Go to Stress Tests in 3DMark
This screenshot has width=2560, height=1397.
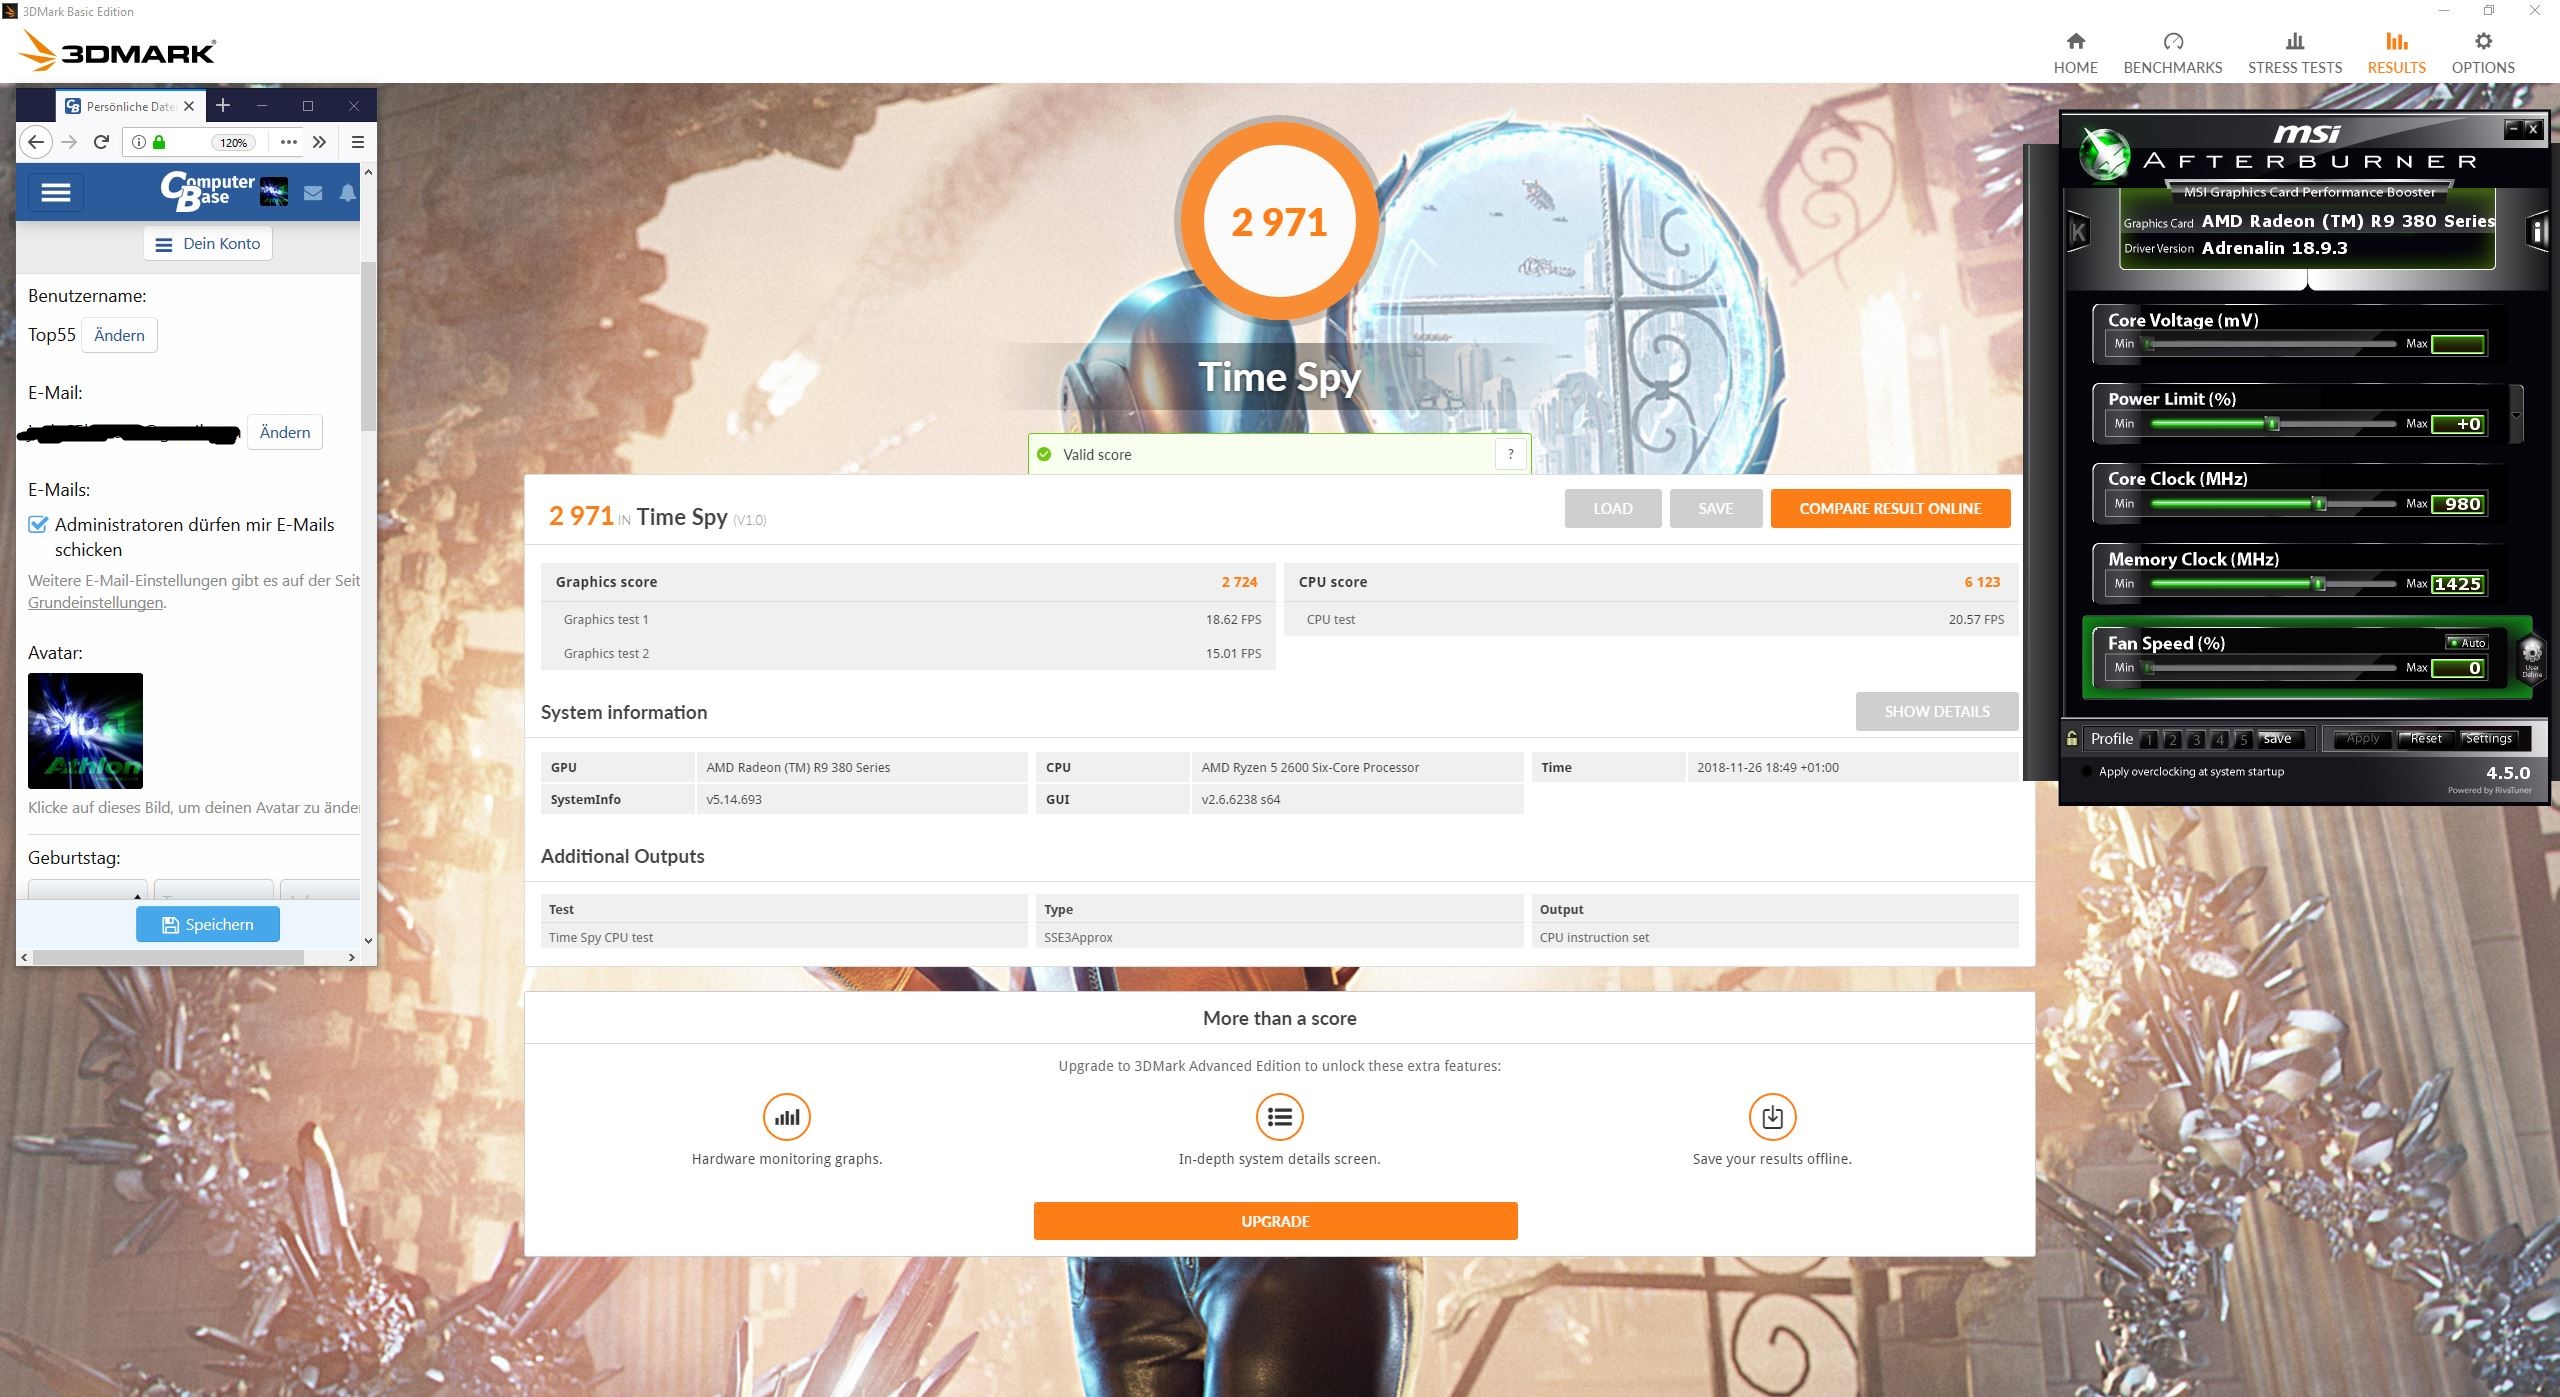2294,52
